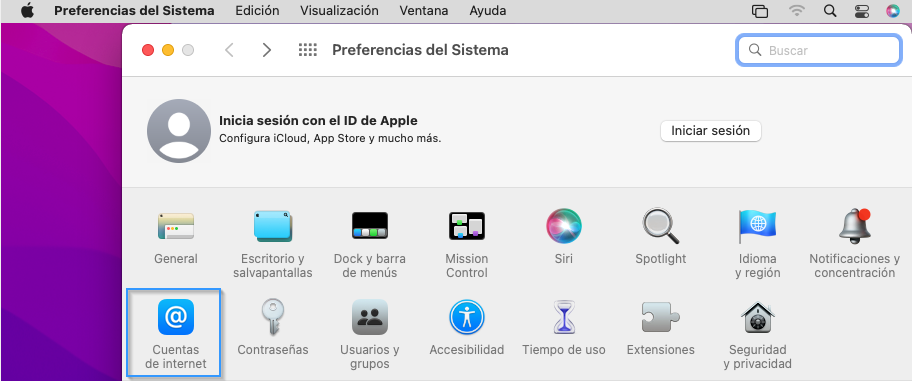Open the Ventana menu
Screen dimensions: 912x381
(424, 11)
